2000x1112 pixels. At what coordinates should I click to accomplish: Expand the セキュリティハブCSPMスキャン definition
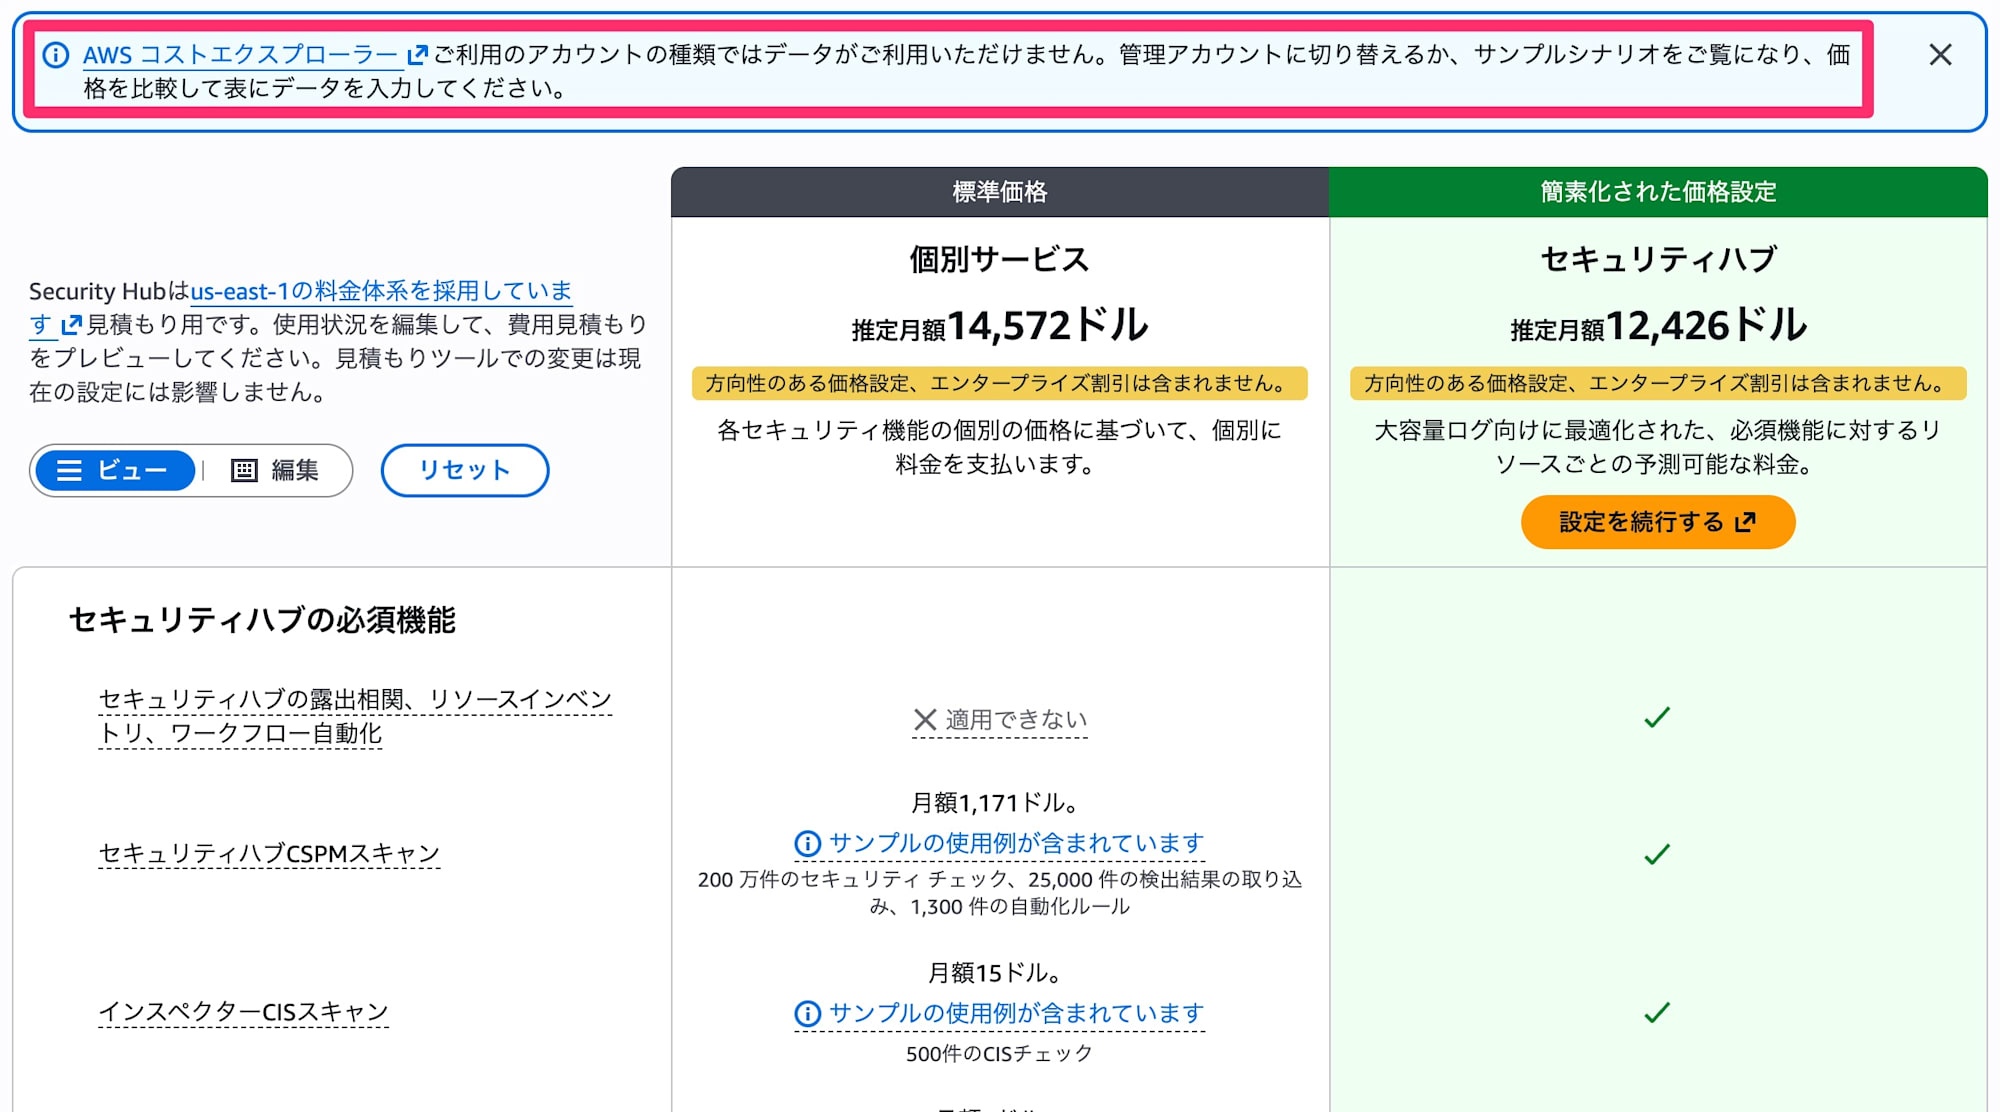(267, 853)
